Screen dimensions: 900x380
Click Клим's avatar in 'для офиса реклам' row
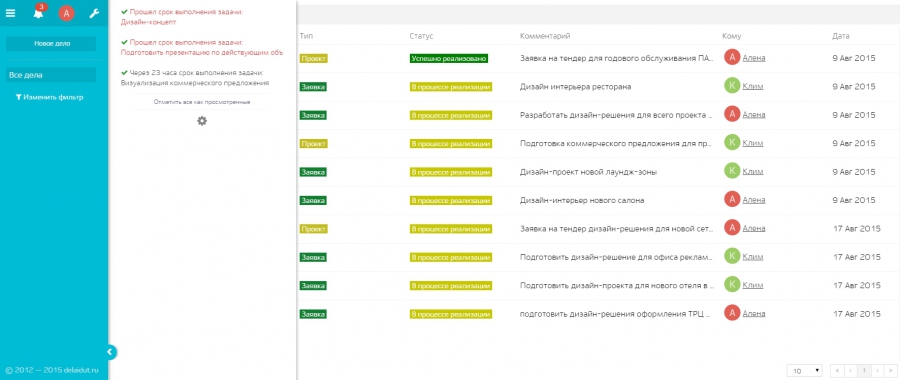click(x=732, y=257)
